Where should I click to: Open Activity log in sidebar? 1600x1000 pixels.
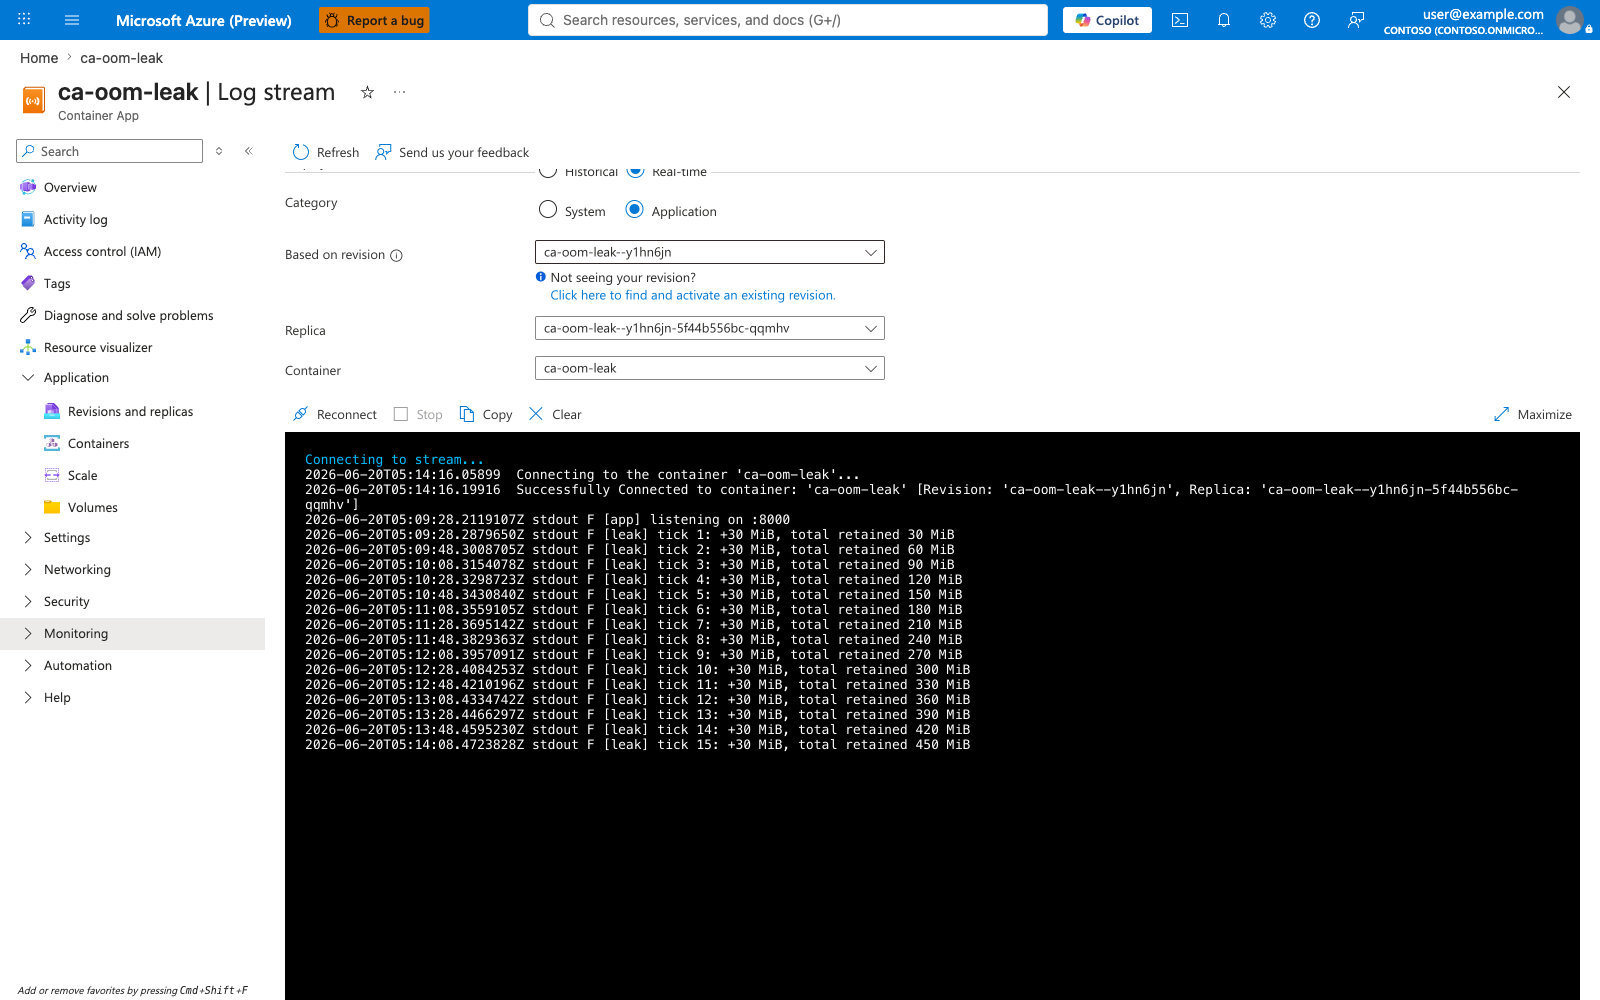[x=75, y=219]
